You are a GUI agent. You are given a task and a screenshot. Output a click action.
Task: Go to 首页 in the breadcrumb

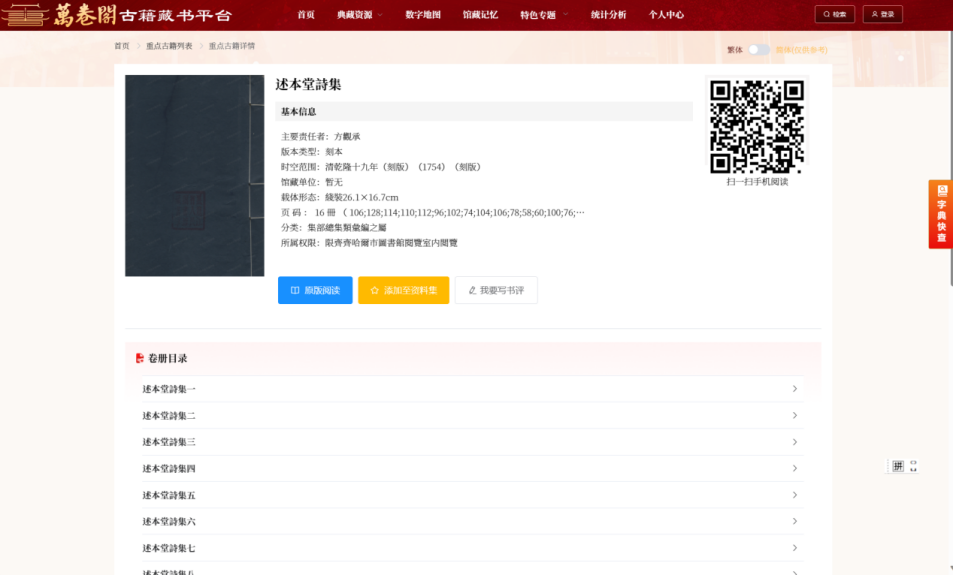coord(122,46)
